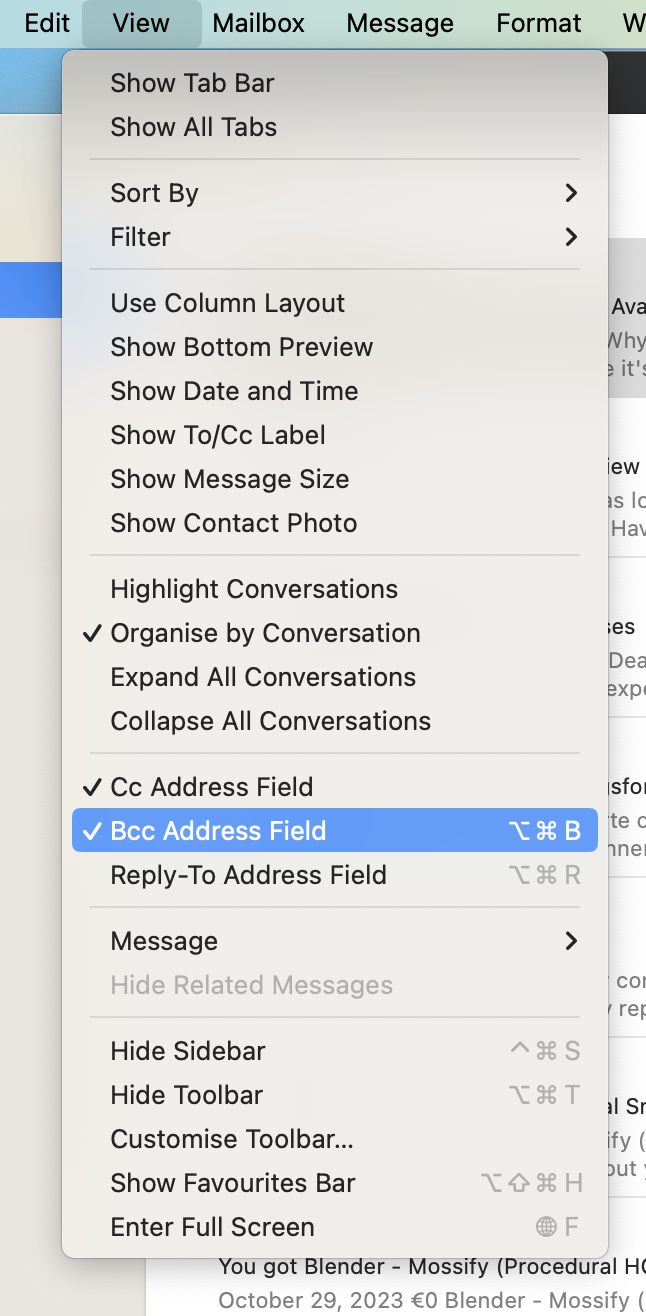Turn on Show Date and Time
The width and height of the screenshot is (646, 1316).
point(234,391)
